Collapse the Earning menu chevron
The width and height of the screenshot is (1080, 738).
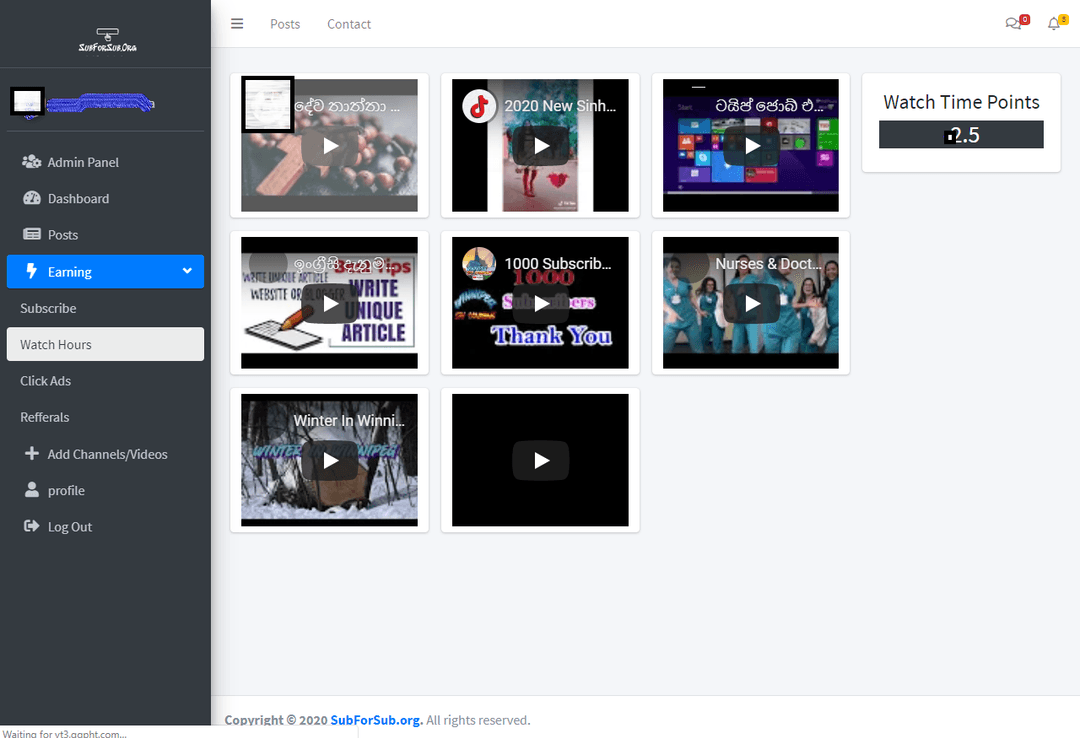click(187, 271)
